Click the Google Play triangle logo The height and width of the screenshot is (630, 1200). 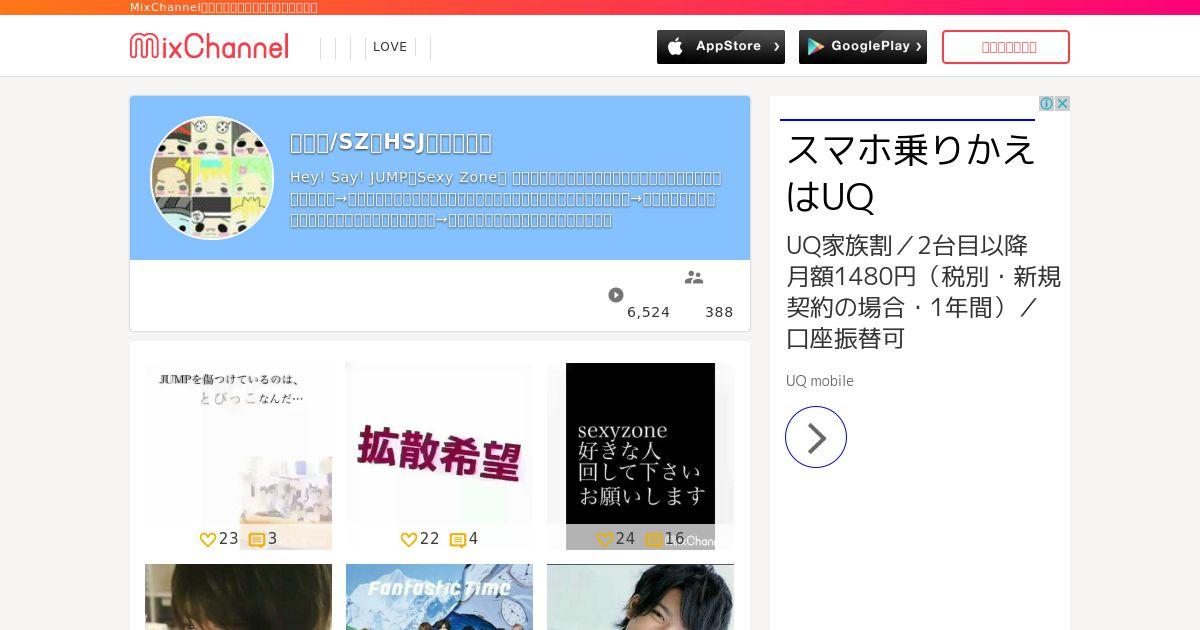(x=816, y=47)
